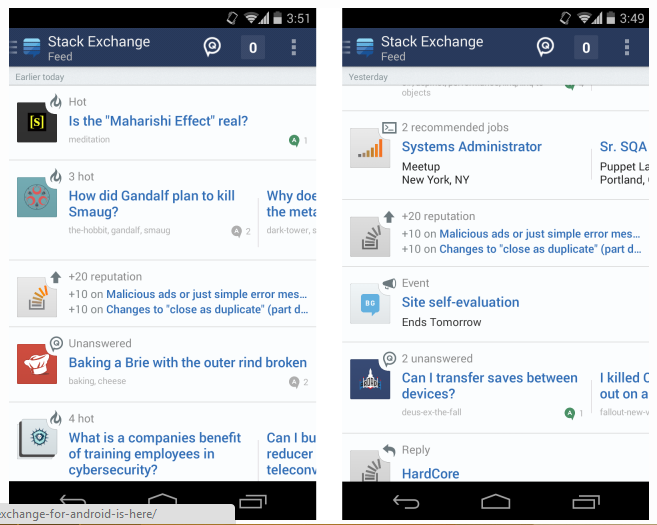
Task: Open Meta Stack Overflow icon in left reputation card
Action: click(37, 297)
